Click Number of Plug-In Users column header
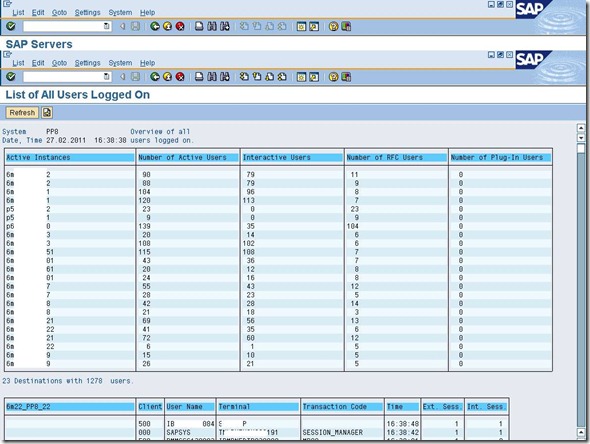This screenshot has height=444, width=590. click(500, 157)
